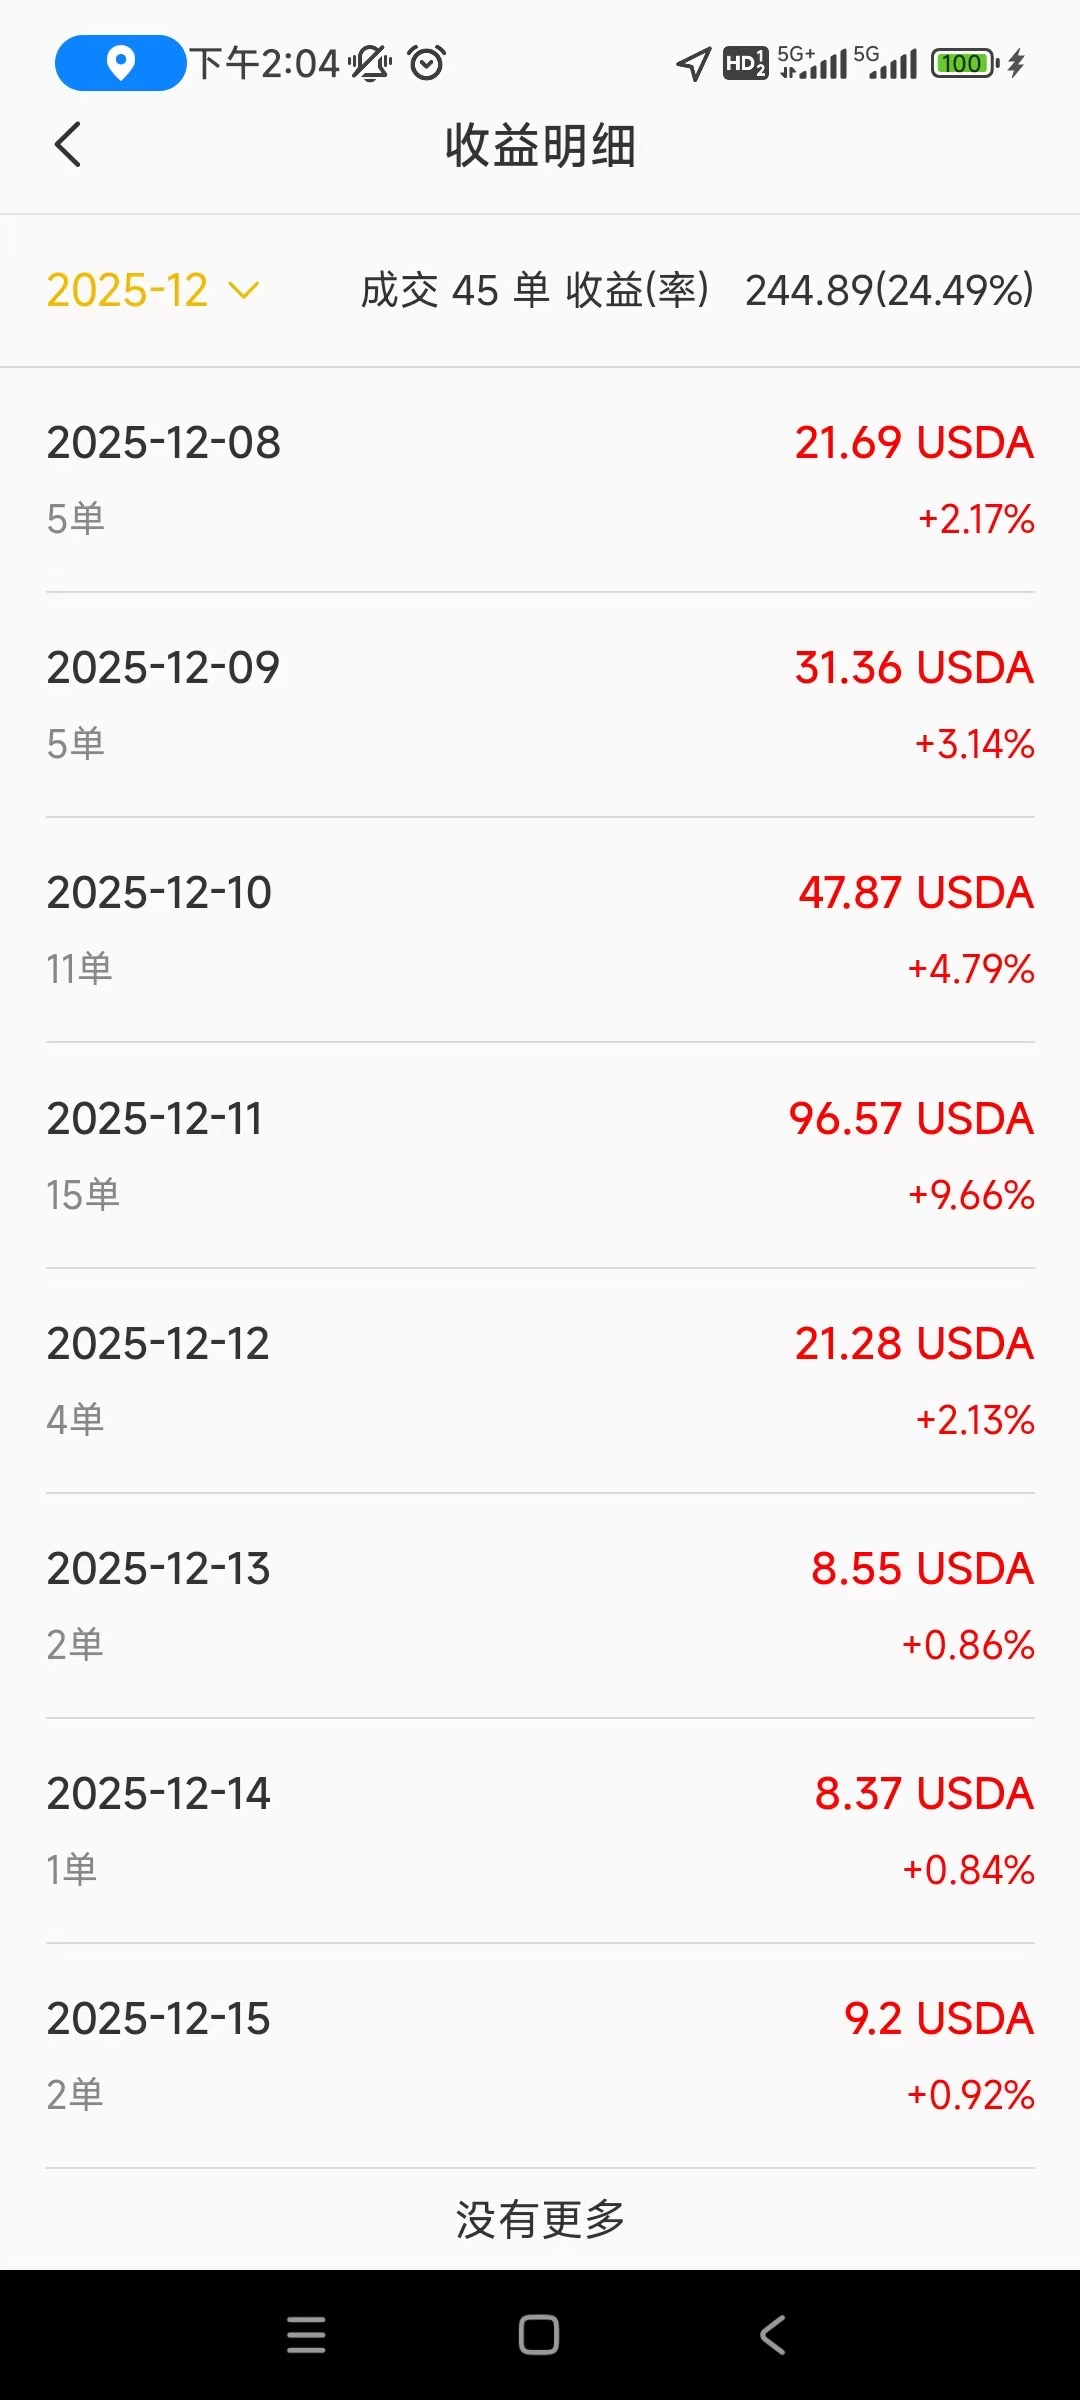Tap the muted bell status icon
The image size is (1080, 2400).
(370, 63)
